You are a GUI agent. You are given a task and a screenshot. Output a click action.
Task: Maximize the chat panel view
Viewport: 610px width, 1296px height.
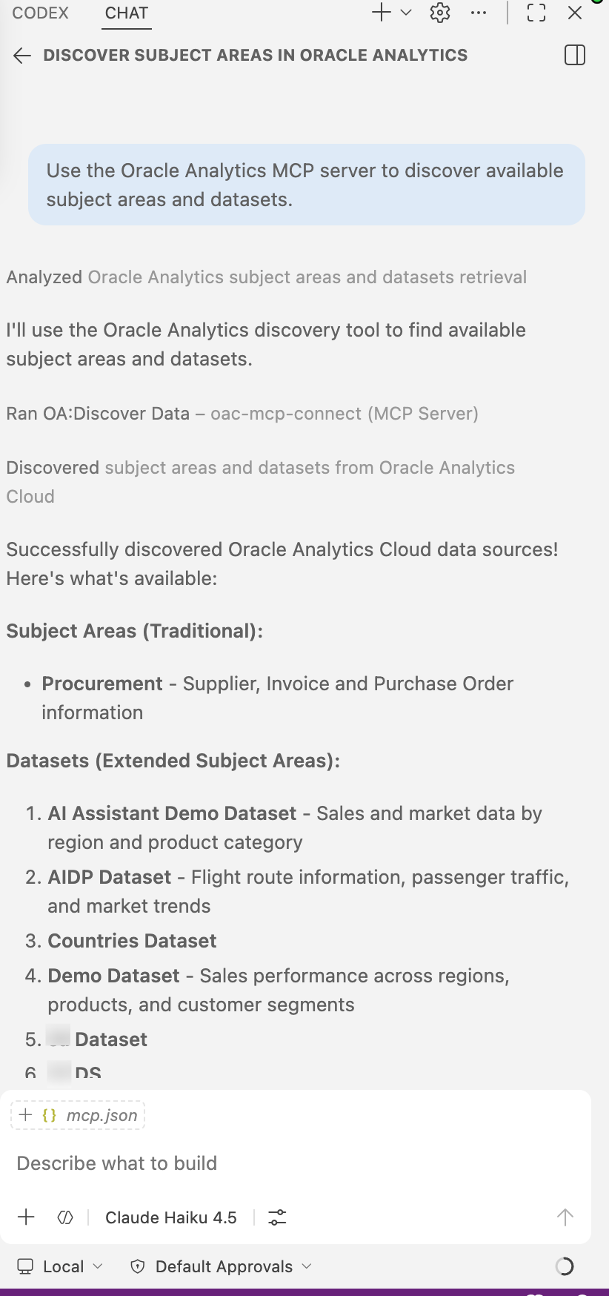[x=536, y=13]
